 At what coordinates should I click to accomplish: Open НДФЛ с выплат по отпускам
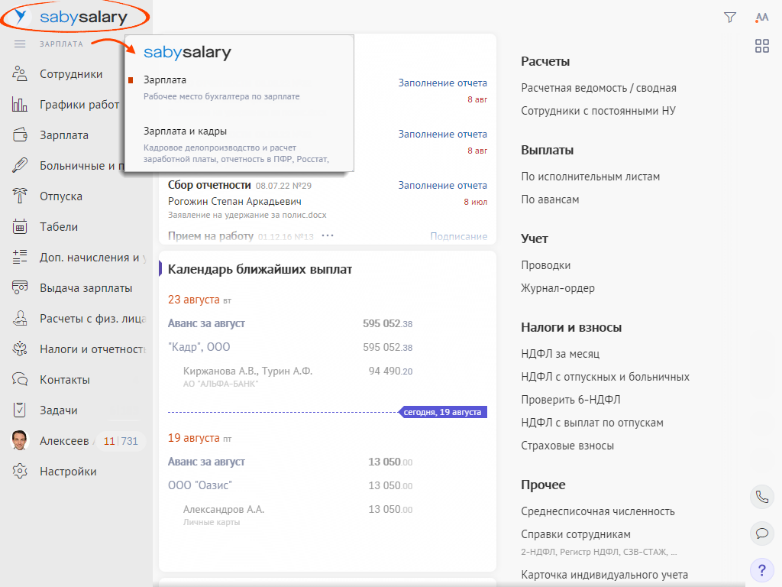tap(592, 423)
